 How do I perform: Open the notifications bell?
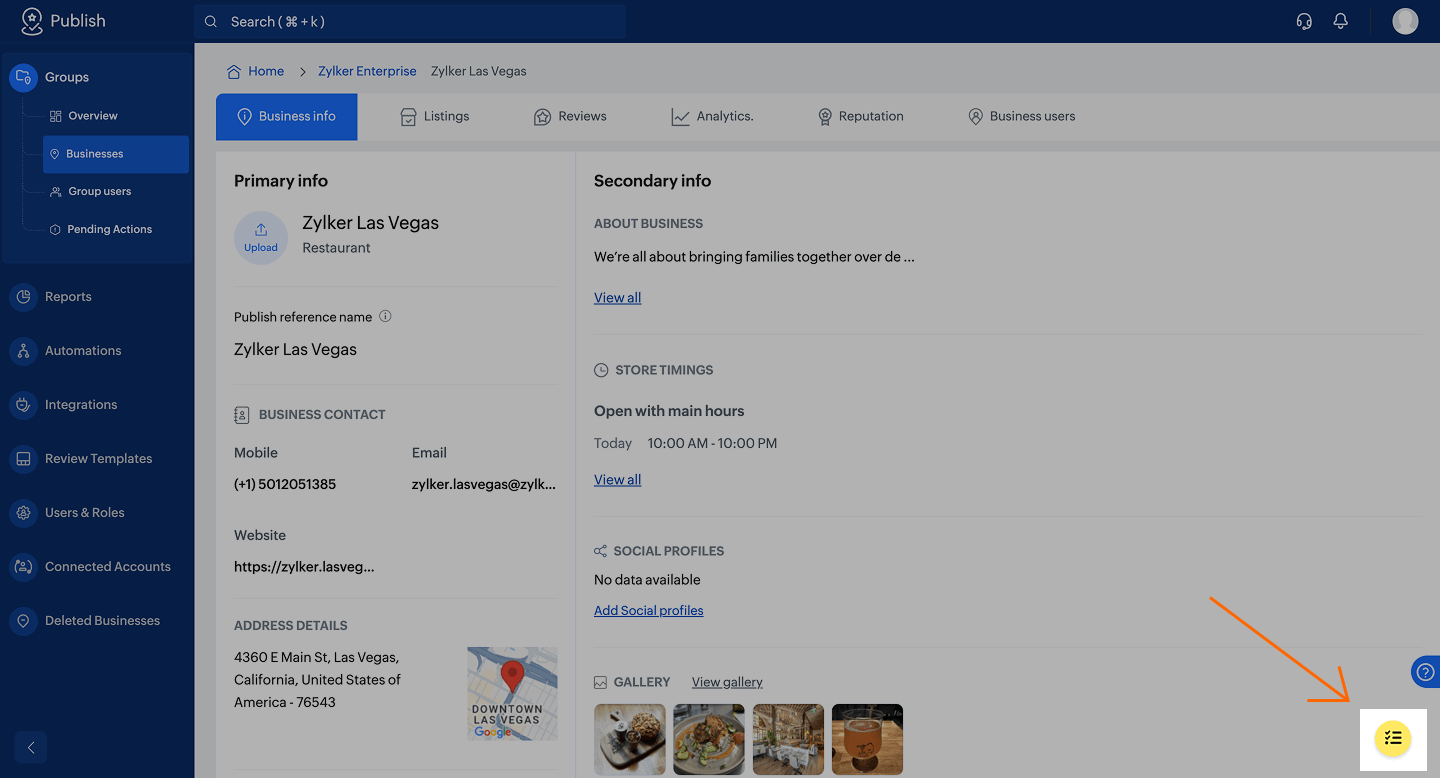point(1341,21)
